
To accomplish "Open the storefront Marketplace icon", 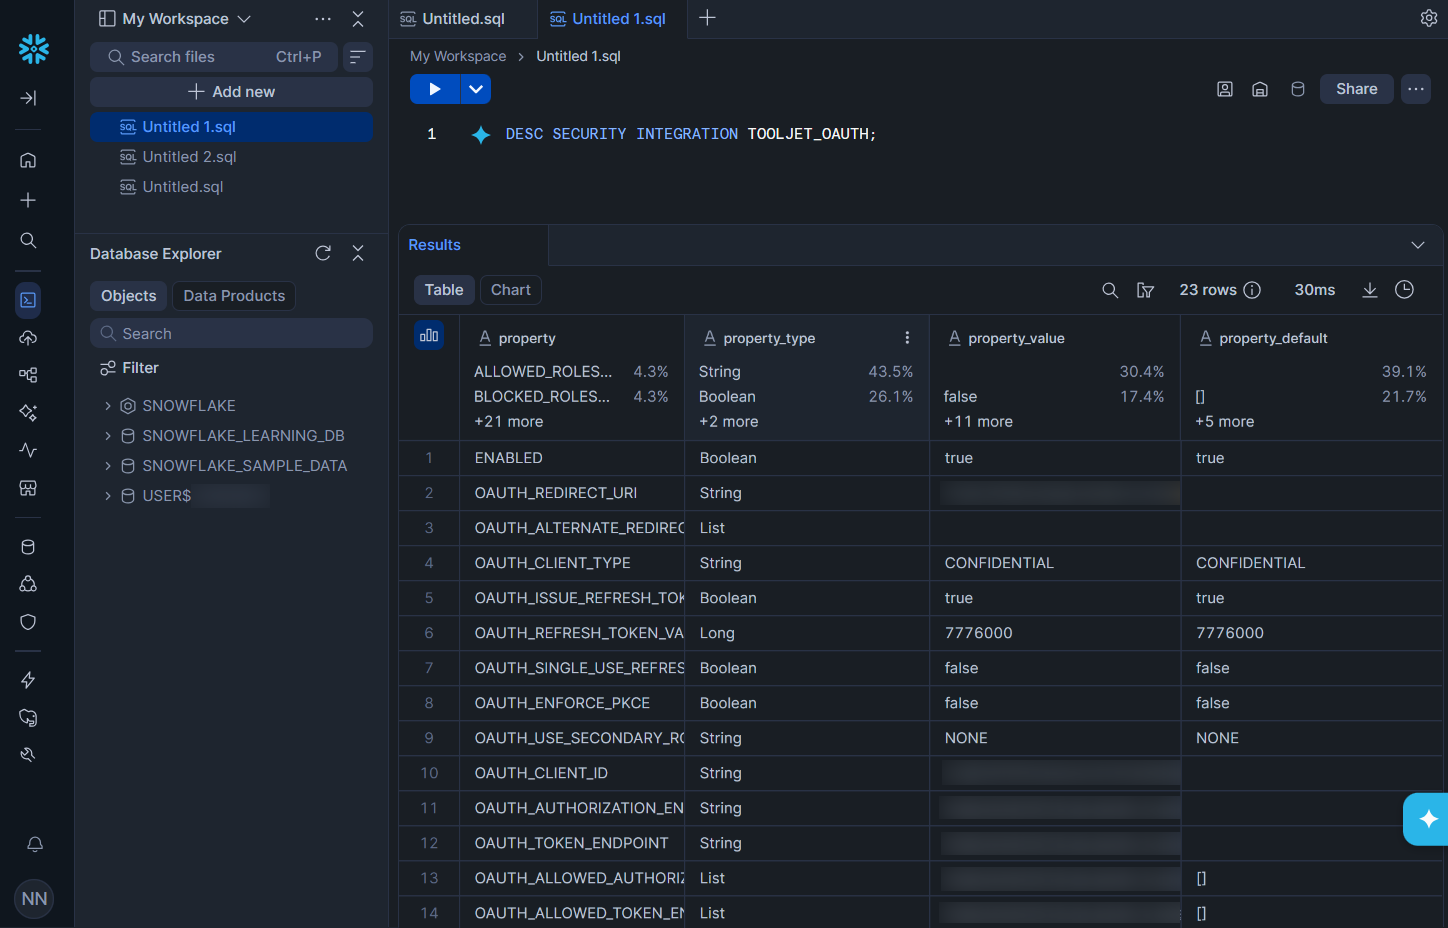I will point(28,488).
